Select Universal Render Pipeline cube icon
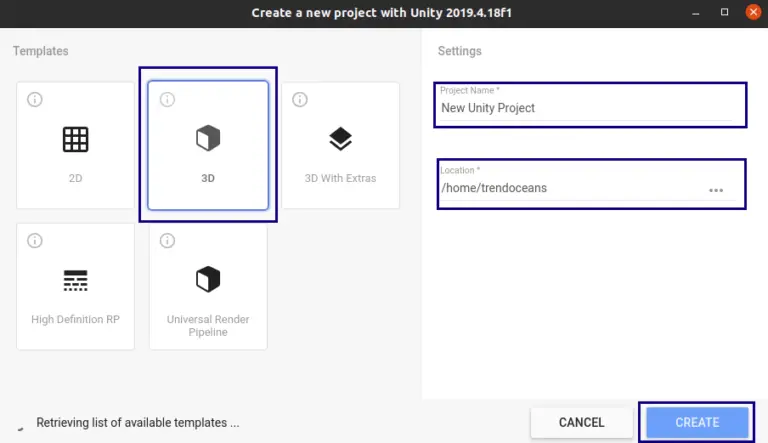 207,280
